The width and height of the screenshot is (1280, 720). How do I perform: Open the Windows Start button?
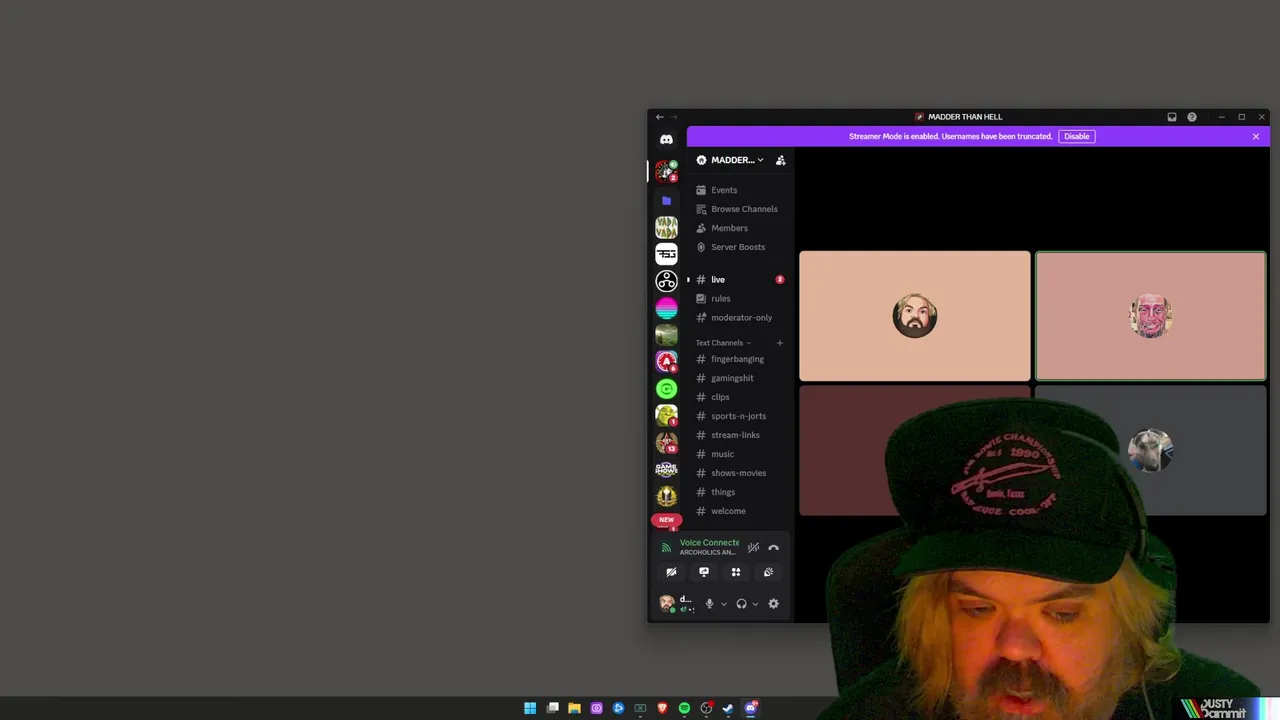(530, 708)
